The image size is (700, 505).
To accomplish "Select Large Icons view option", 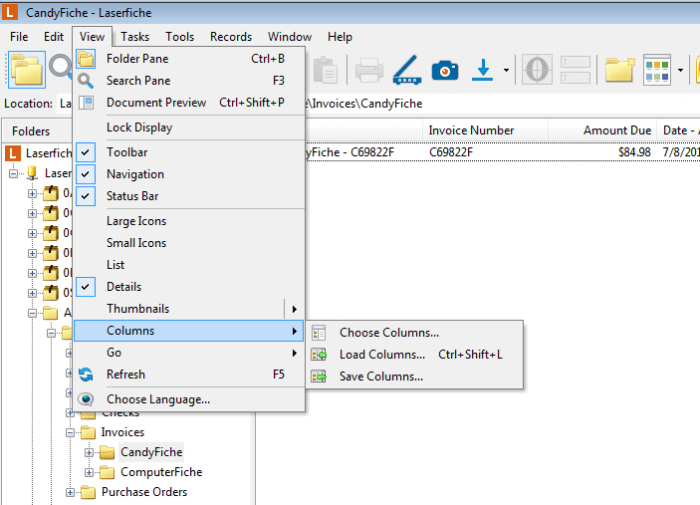I will coord(189,221).
